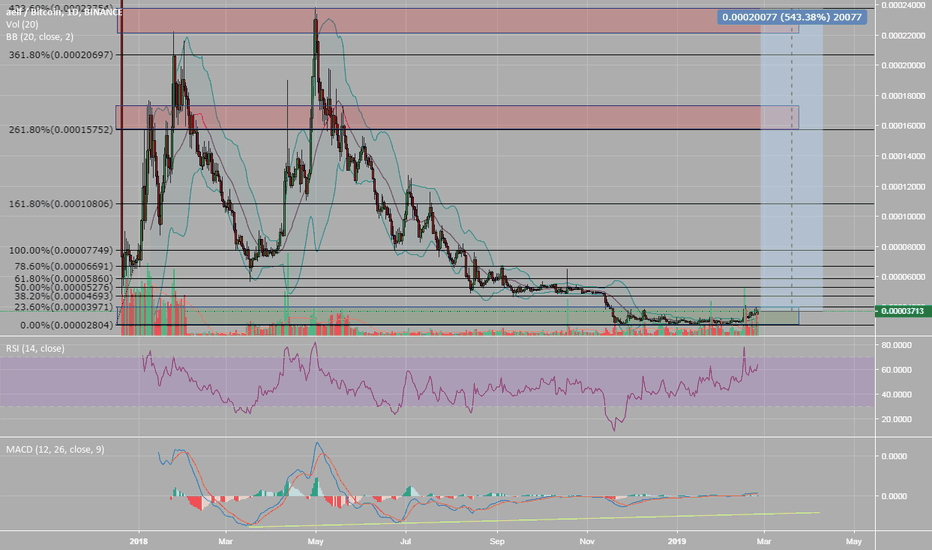
Task: Select the RSI (14, close) indicator label
Action: 35,348
